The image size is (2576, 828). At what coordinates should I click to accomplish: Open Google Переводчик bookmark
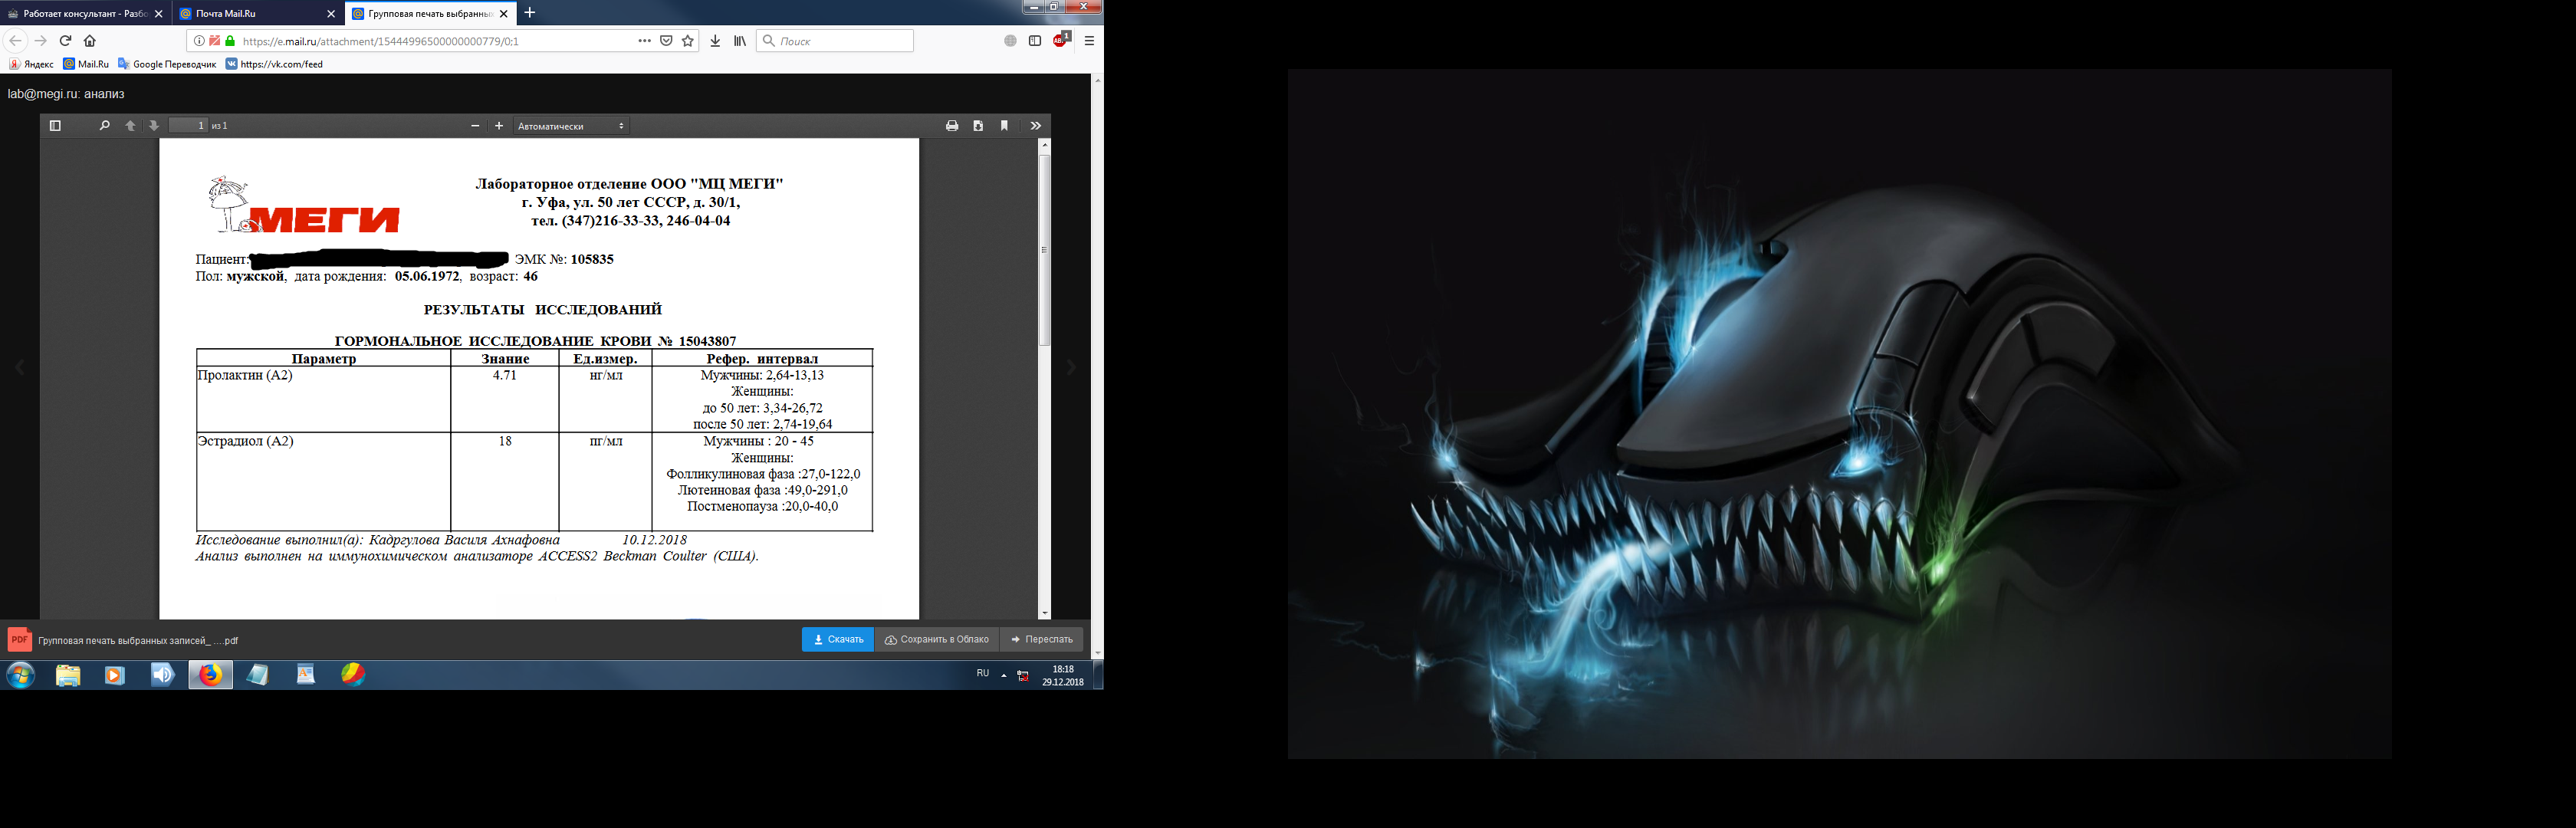click(167, 64)
